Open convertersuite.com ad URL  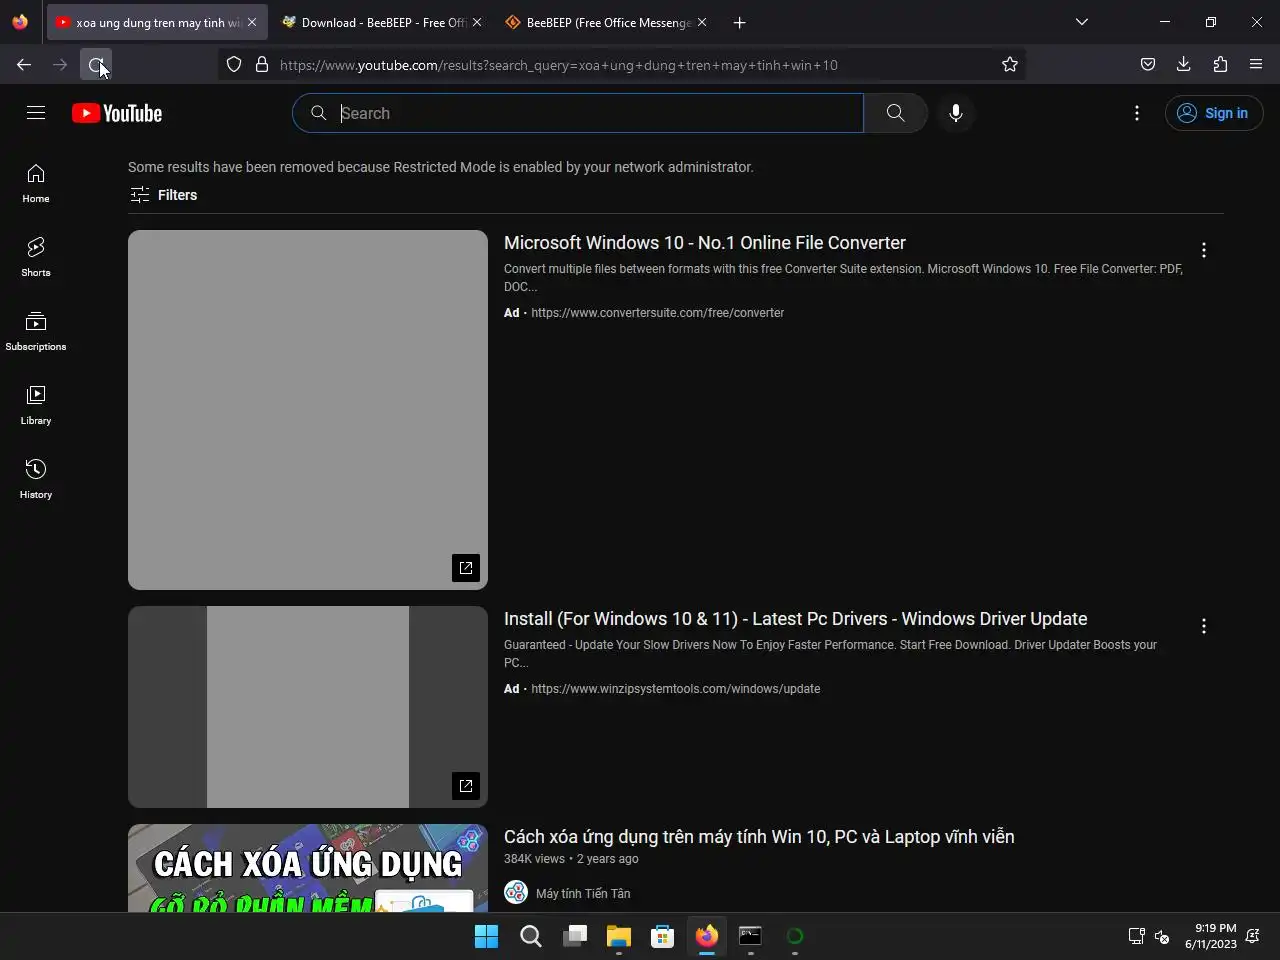(657, 313)
